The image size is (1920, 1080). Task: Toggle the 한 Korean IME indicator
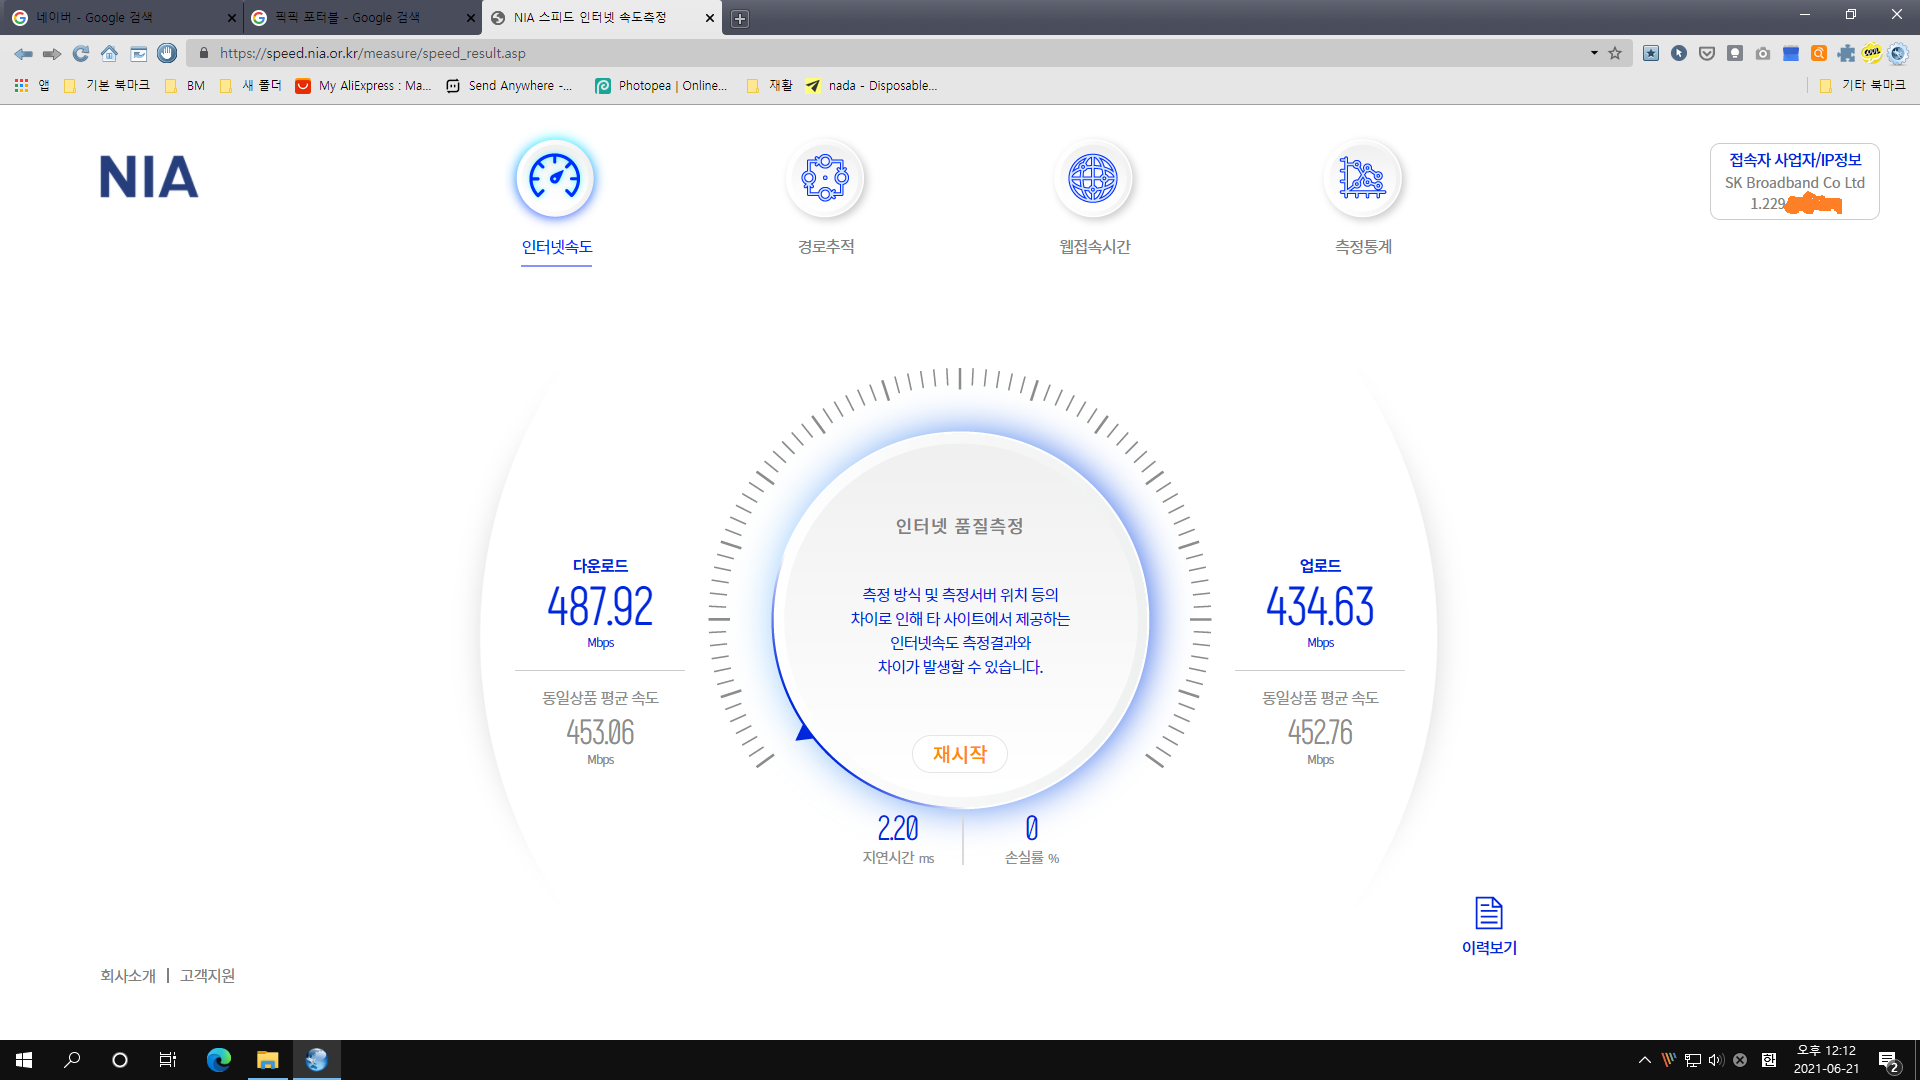pyautogui.click(x=1768, y=1060)
